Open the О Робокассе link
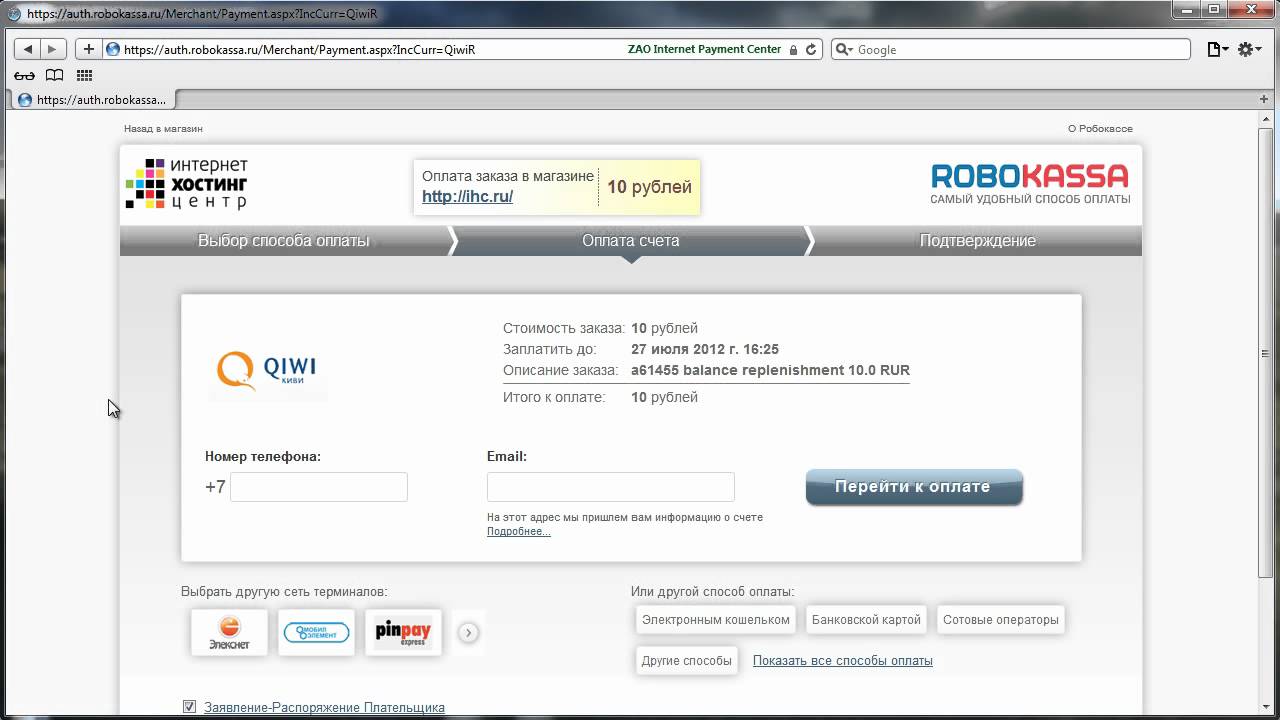The image size is (1280, 720). tap(1100, 128)
